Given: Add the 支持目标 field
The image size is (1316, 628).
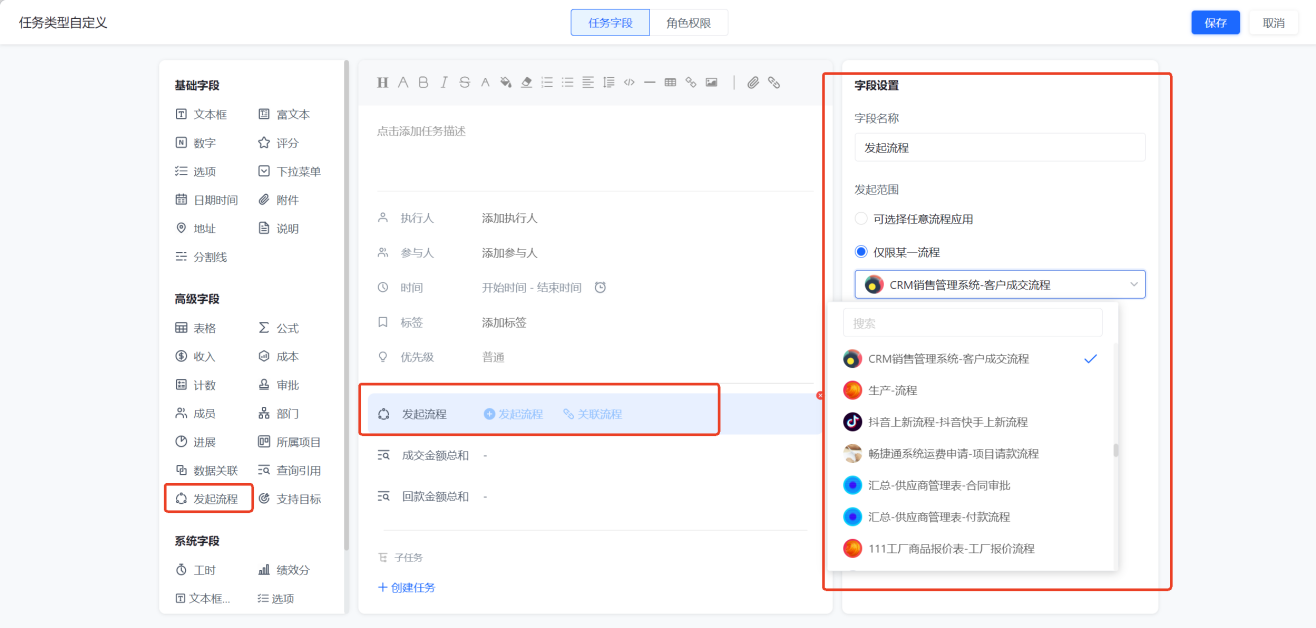Looking at the screenshot, I should click(x=290, y=498).
